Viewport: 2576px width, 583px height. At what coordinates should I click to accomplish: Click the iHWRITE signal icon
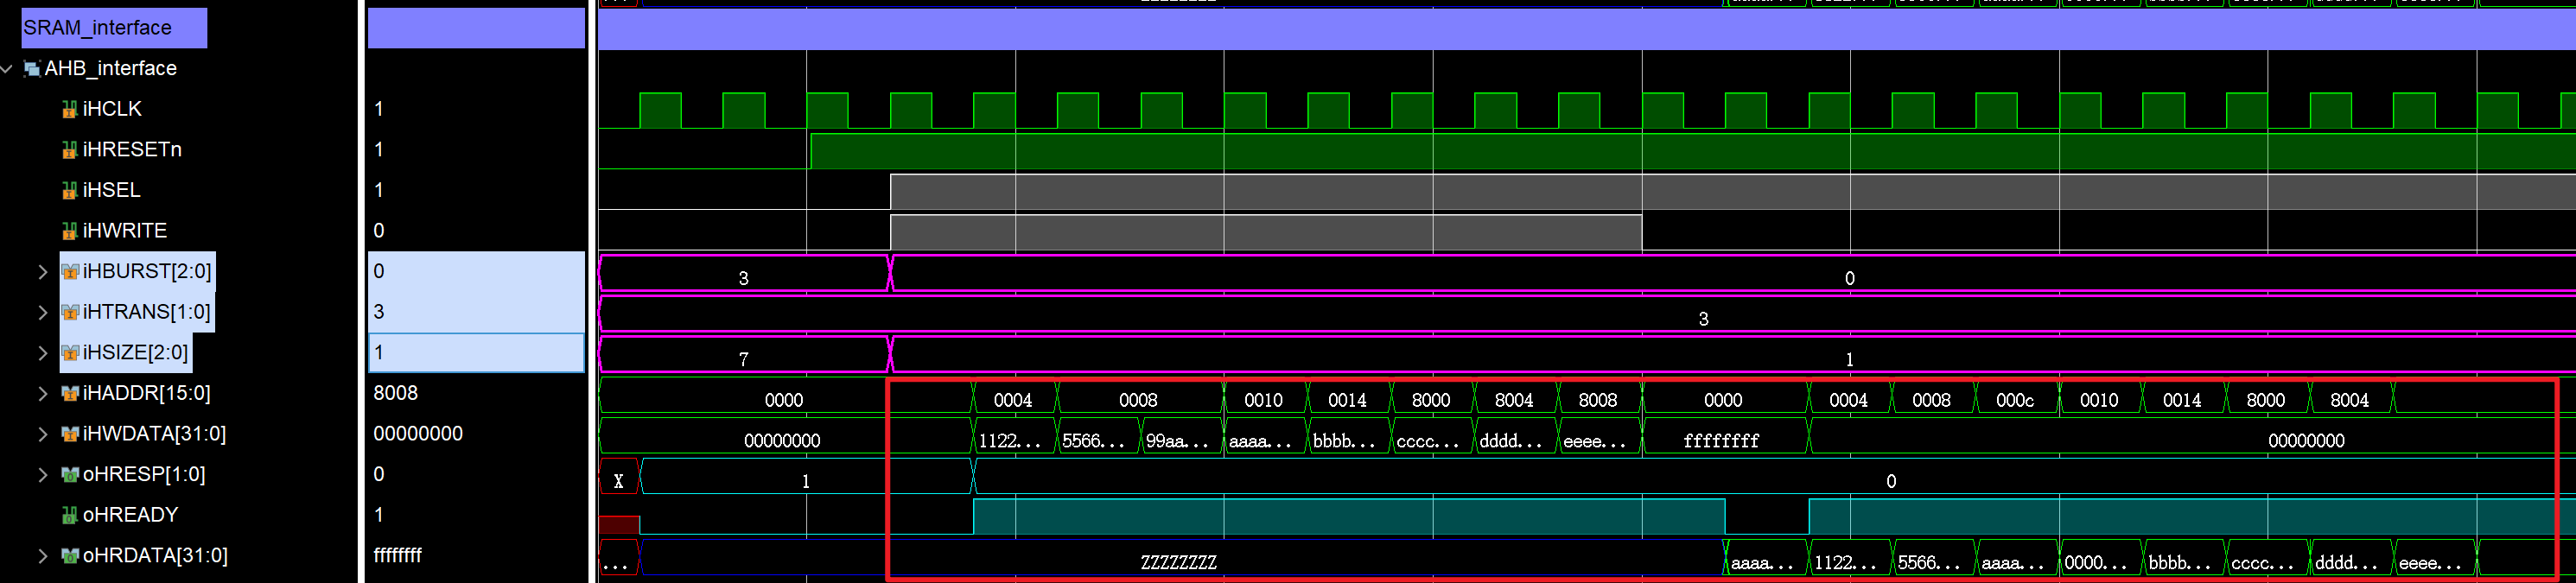click(69, 231)
